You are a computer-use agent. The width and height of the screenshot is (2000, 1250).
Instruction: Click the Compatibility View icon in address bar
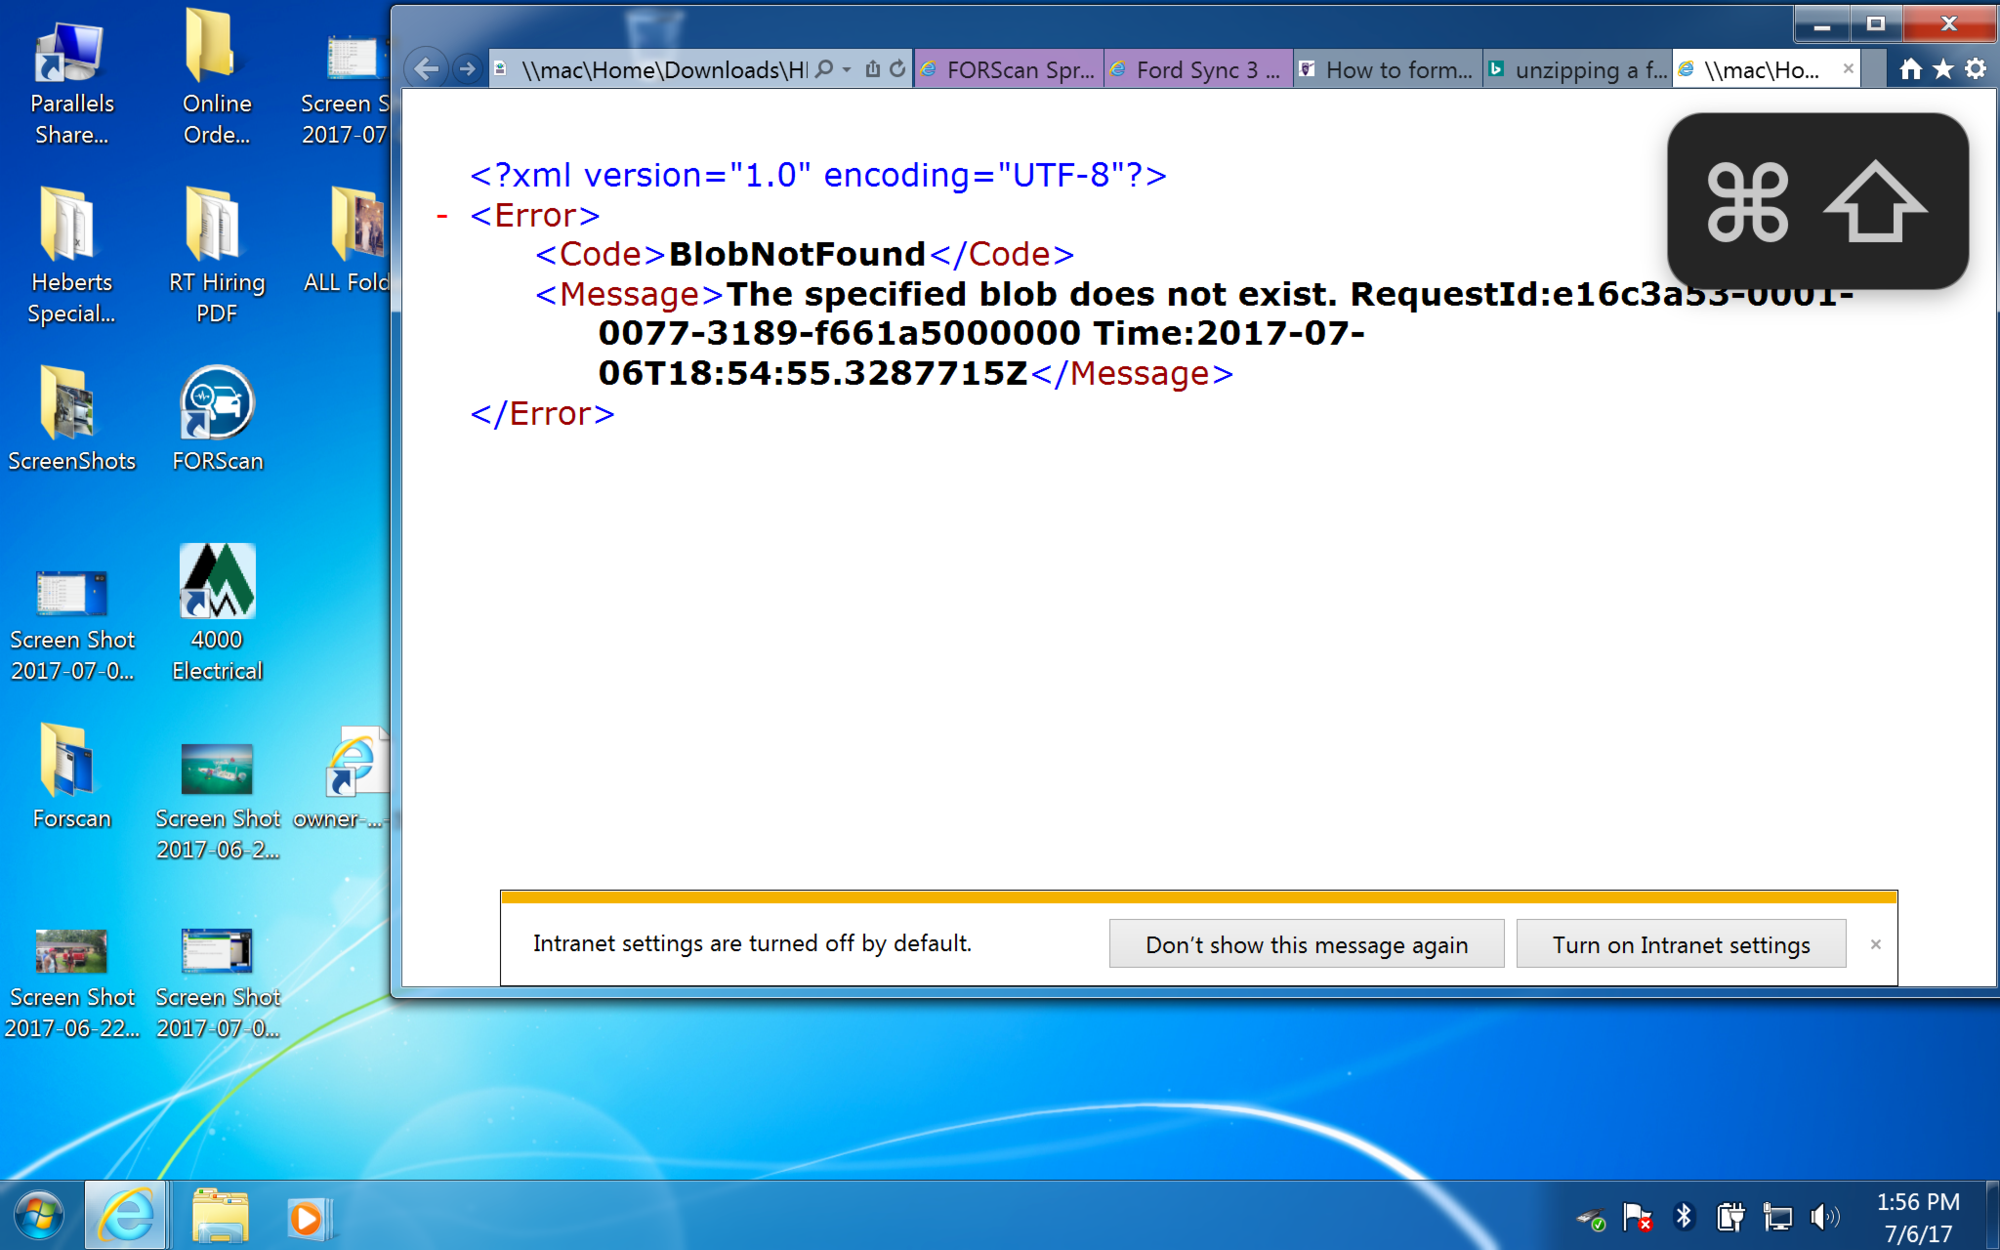(872, 69)
